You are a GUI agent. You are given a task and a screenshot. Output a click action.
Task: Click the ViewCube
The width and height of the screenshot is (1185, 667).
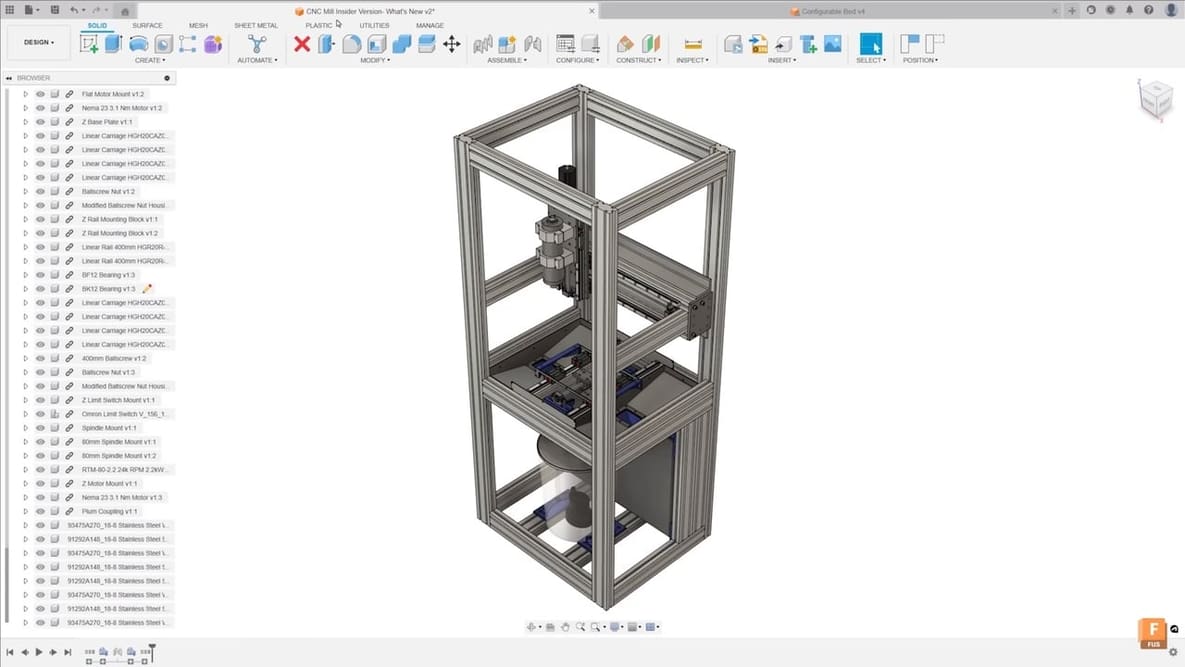(x=1156, y=98)
